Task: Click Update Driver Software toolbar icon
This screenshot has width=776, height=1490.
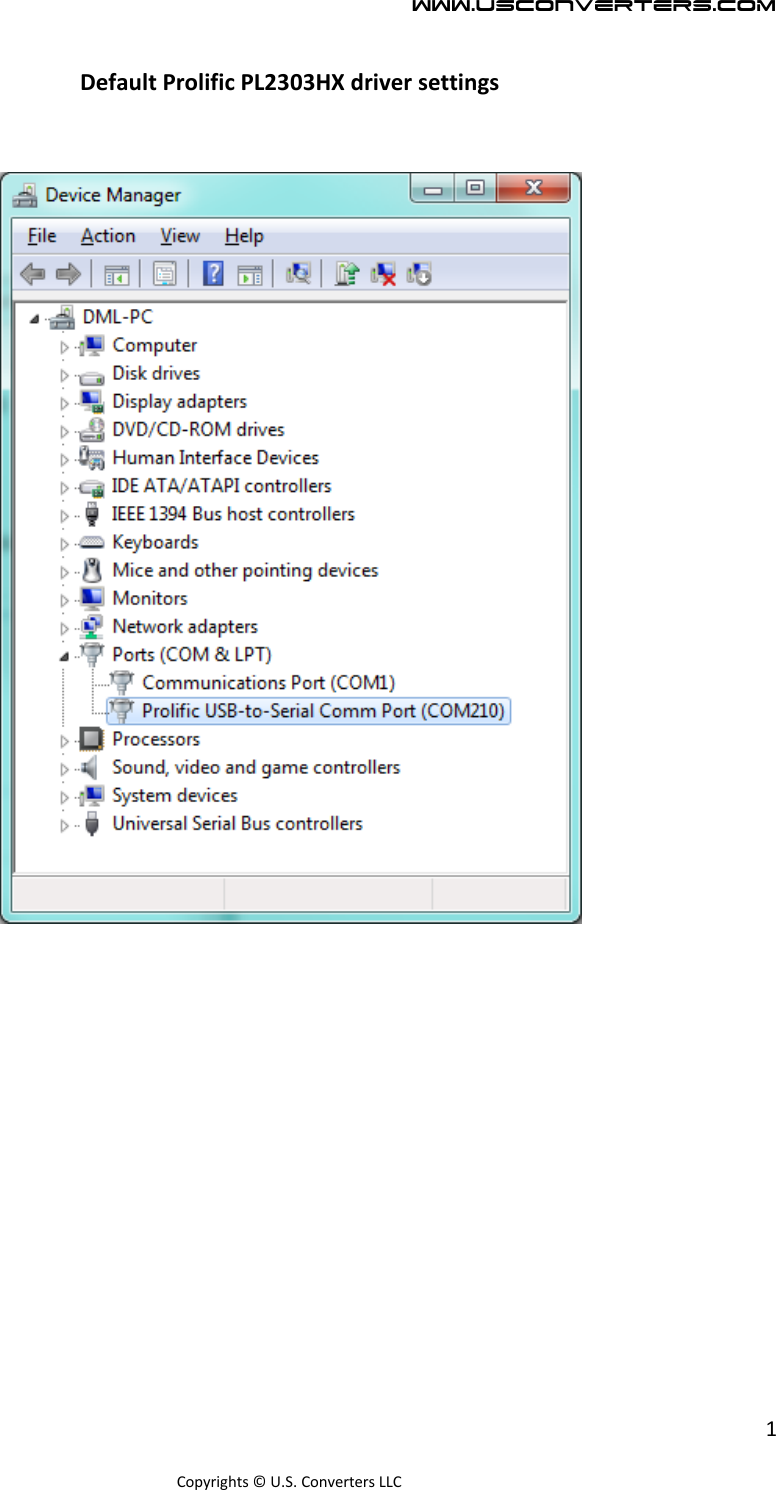Action: coord(347,273)
